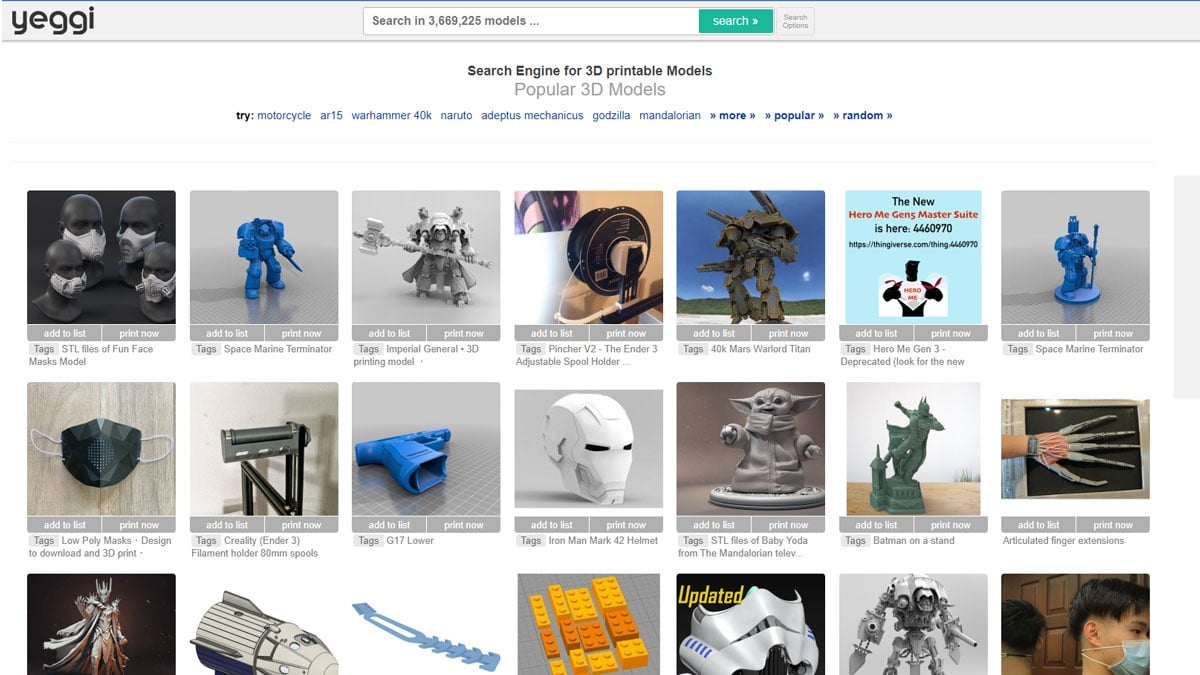1200x675 pixels.
Task: Print the Imperial General model now
Action: [x=464, y=334]
